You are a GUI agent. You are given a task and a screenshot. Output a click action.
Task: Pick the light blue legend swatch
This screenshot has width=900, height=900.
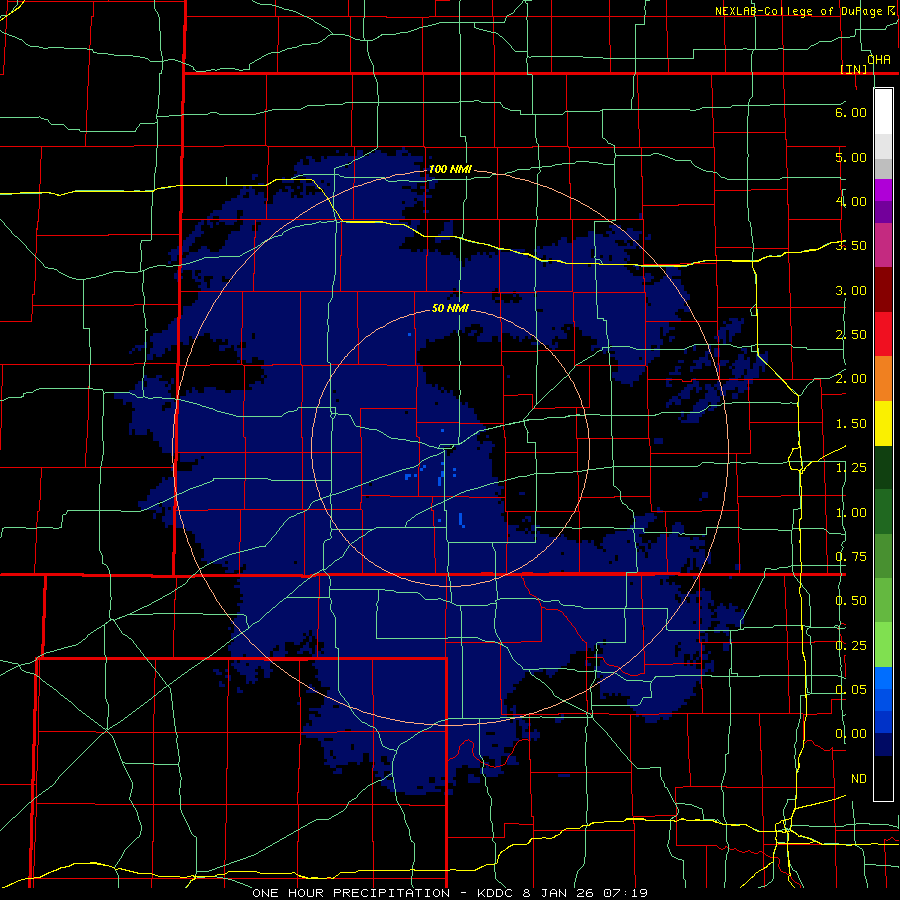click(x=883, y=678)
